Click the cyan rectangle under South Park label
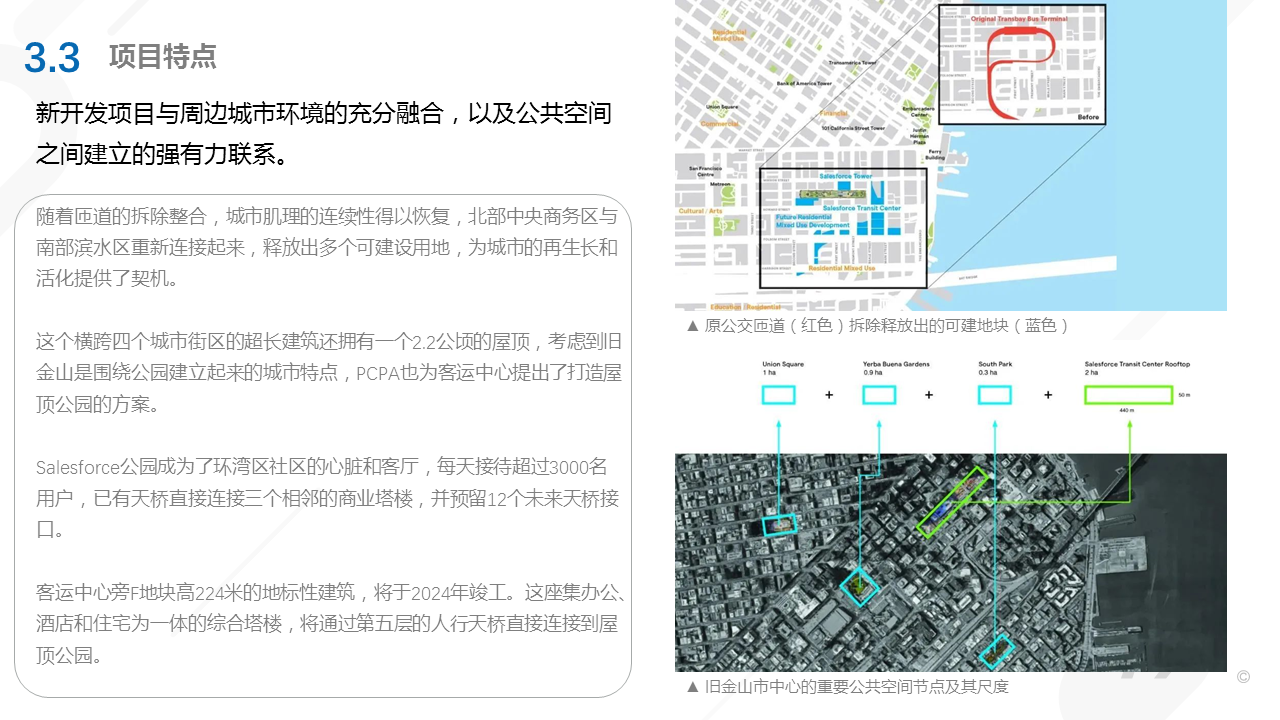This screenshot has width=1280, height=720. coord(995,395)
